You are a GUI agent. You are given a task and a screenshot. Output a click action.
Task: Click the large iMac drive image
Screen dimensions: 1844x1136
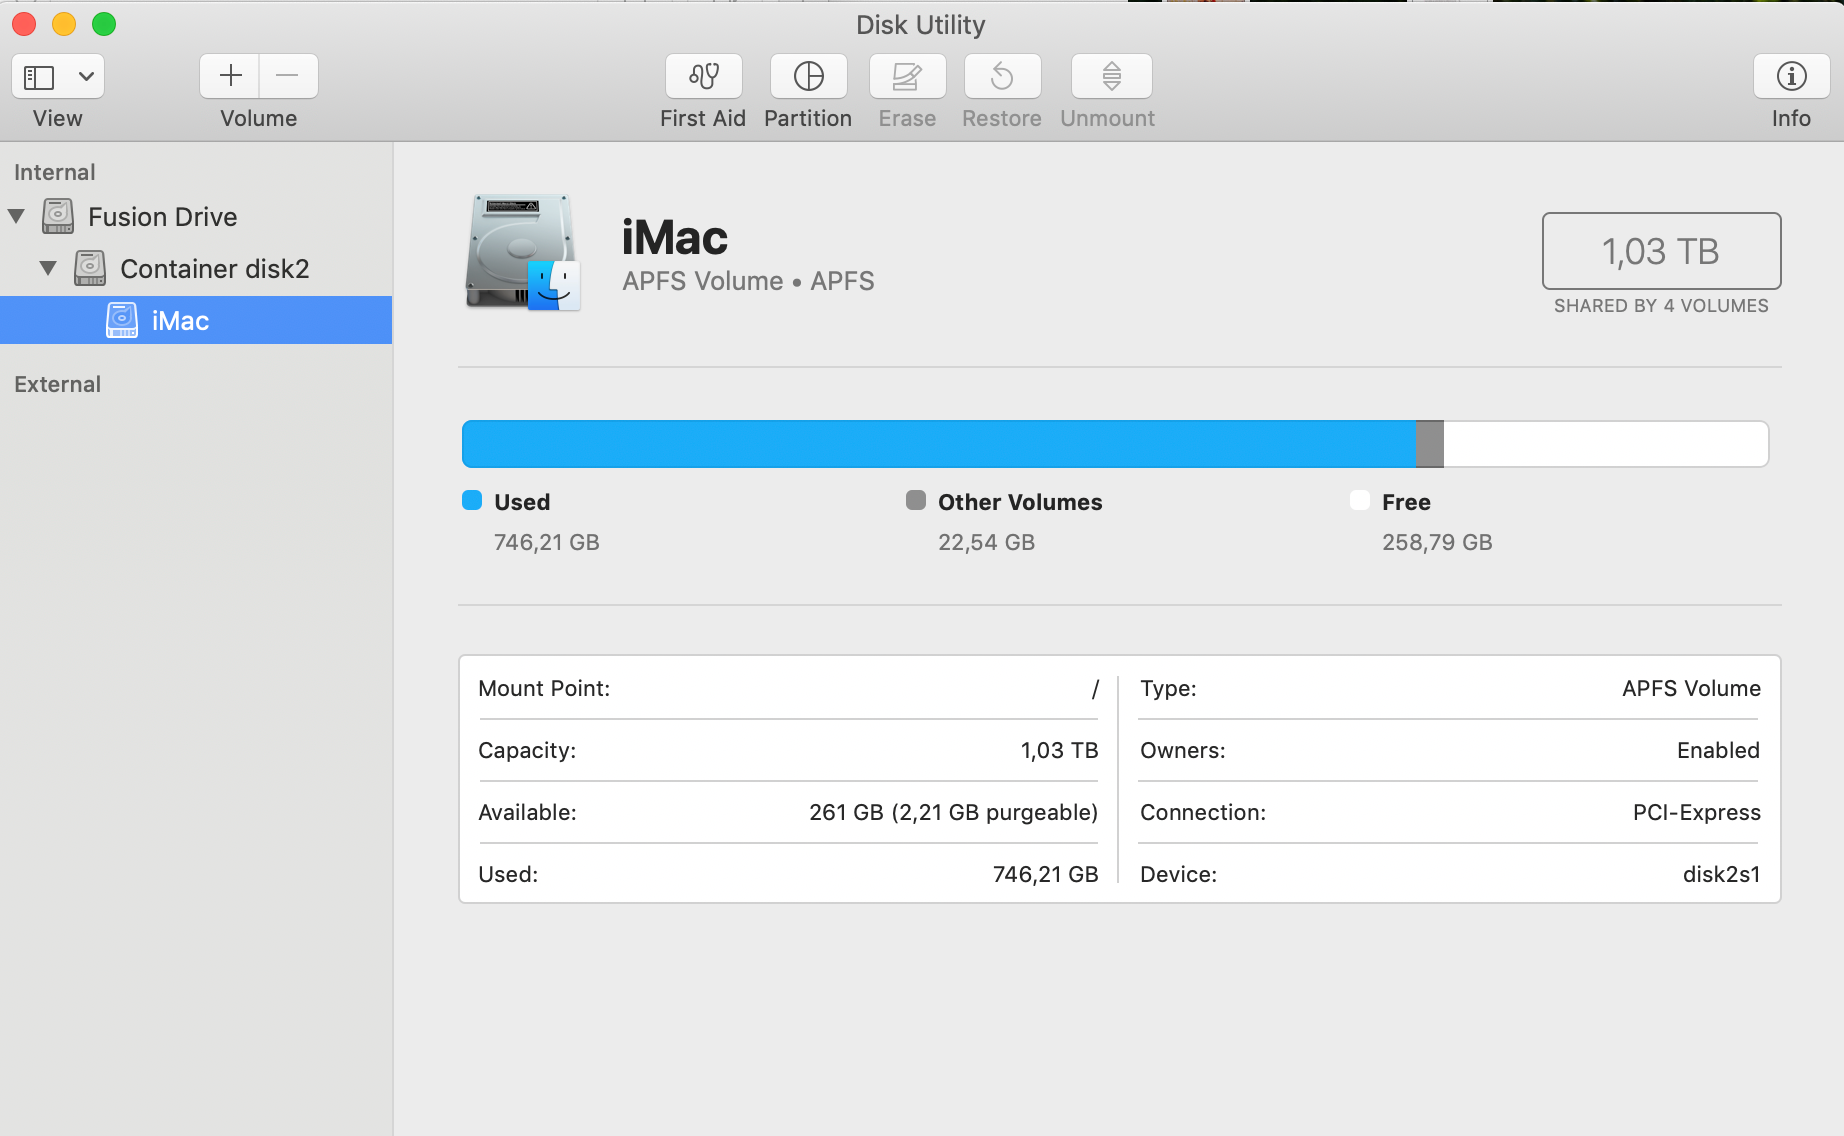point(522,252)
